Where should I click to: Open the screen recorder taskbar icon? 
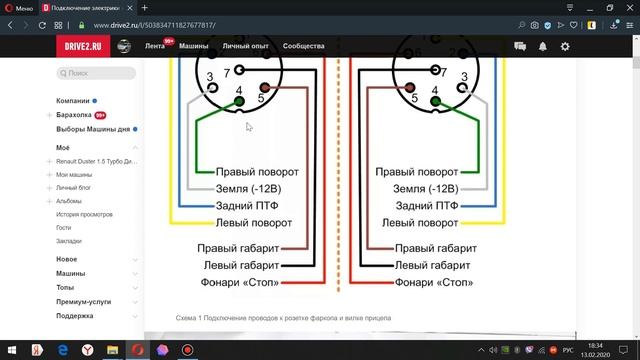pos(187,350)
